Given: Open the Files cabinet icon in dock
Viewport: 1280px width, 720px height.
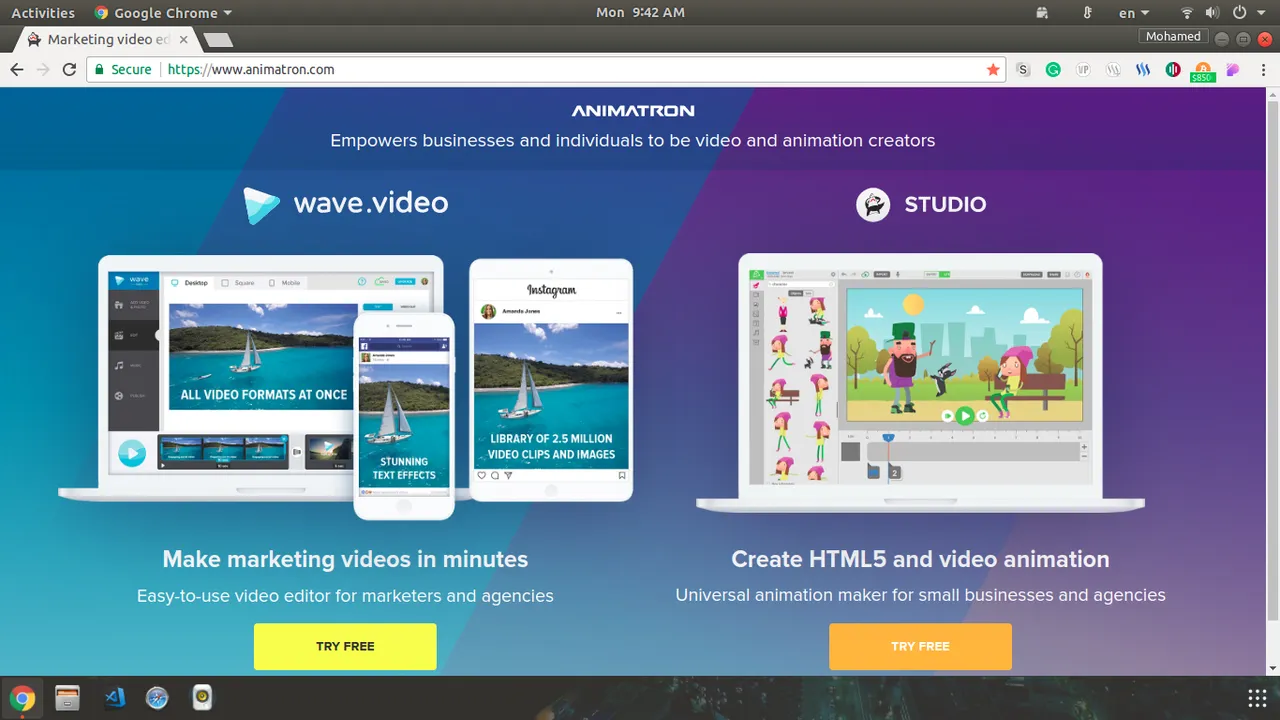Looking at the screenshot, I should (x=67, y=698).
